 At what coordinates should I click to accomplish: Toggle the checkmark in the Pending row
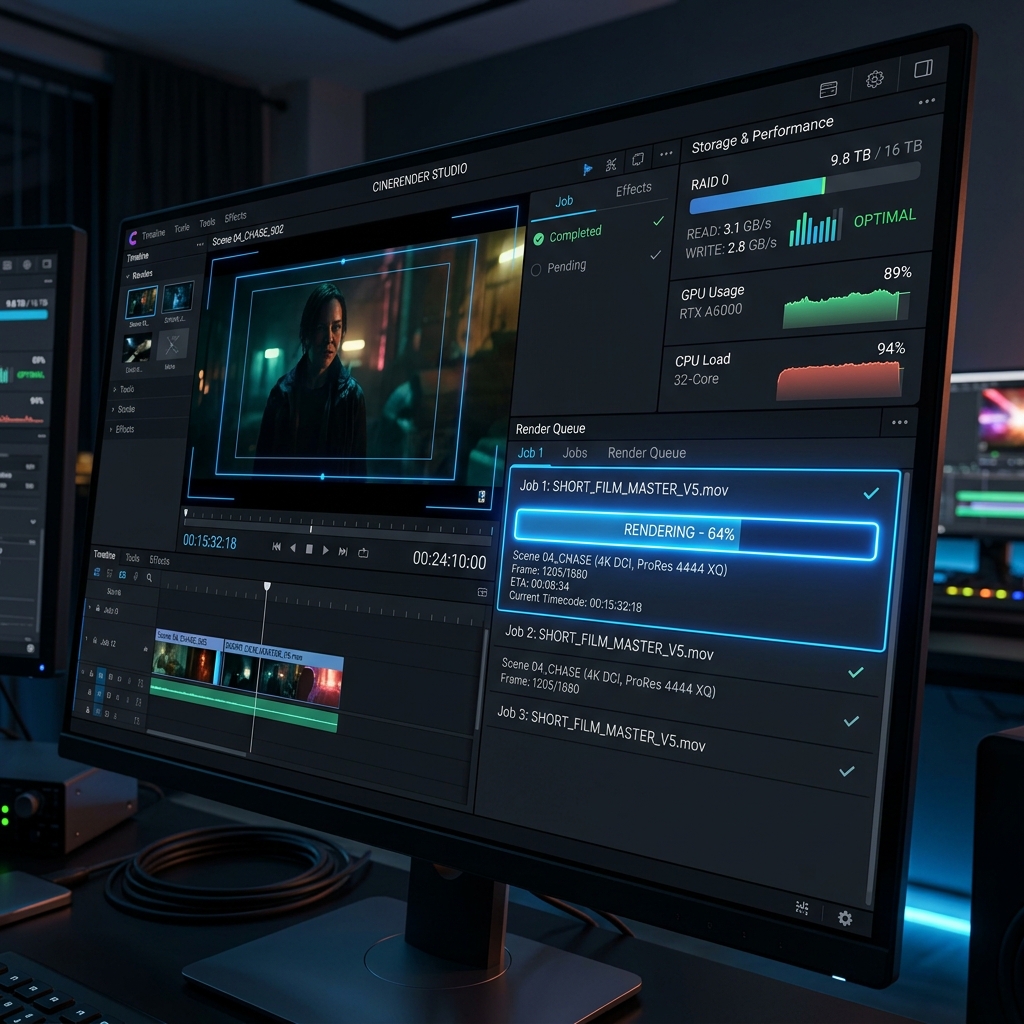click(x=655, y=255)
